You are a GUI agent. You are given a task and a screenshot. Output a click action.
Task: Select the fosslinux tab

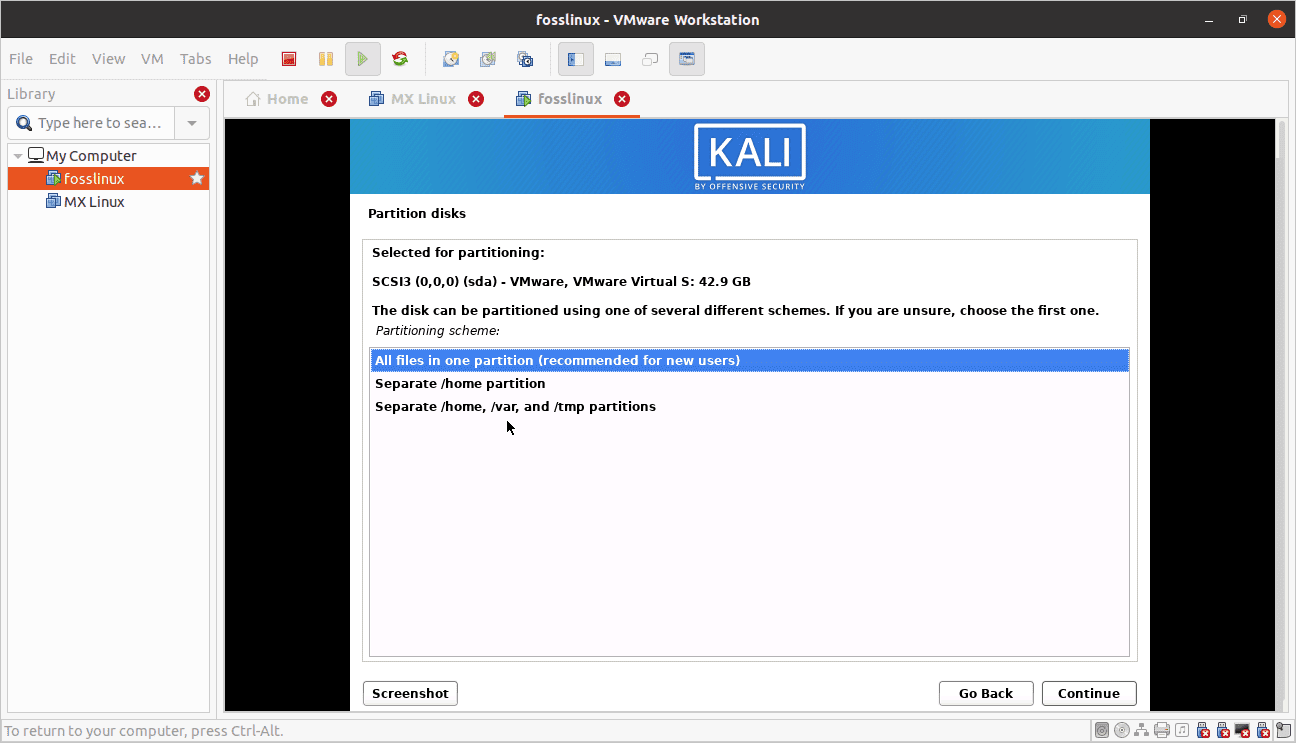[560, 99]
